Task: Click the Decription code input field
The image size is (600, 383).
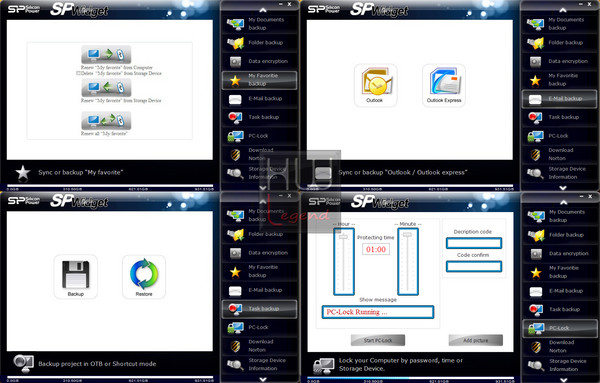Action: [474, 243]
